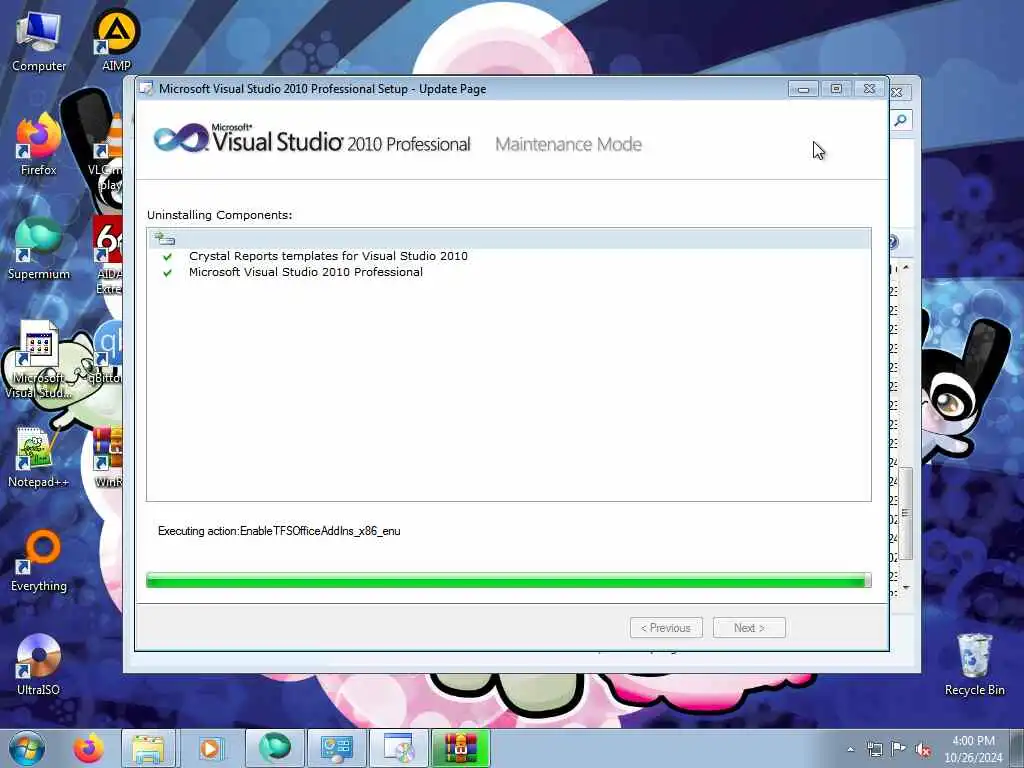The width and height of the screenshot is (1024, 768).
Task: Open the AIDA64 Extreme desktop shortcut
Action: [108, 256]
